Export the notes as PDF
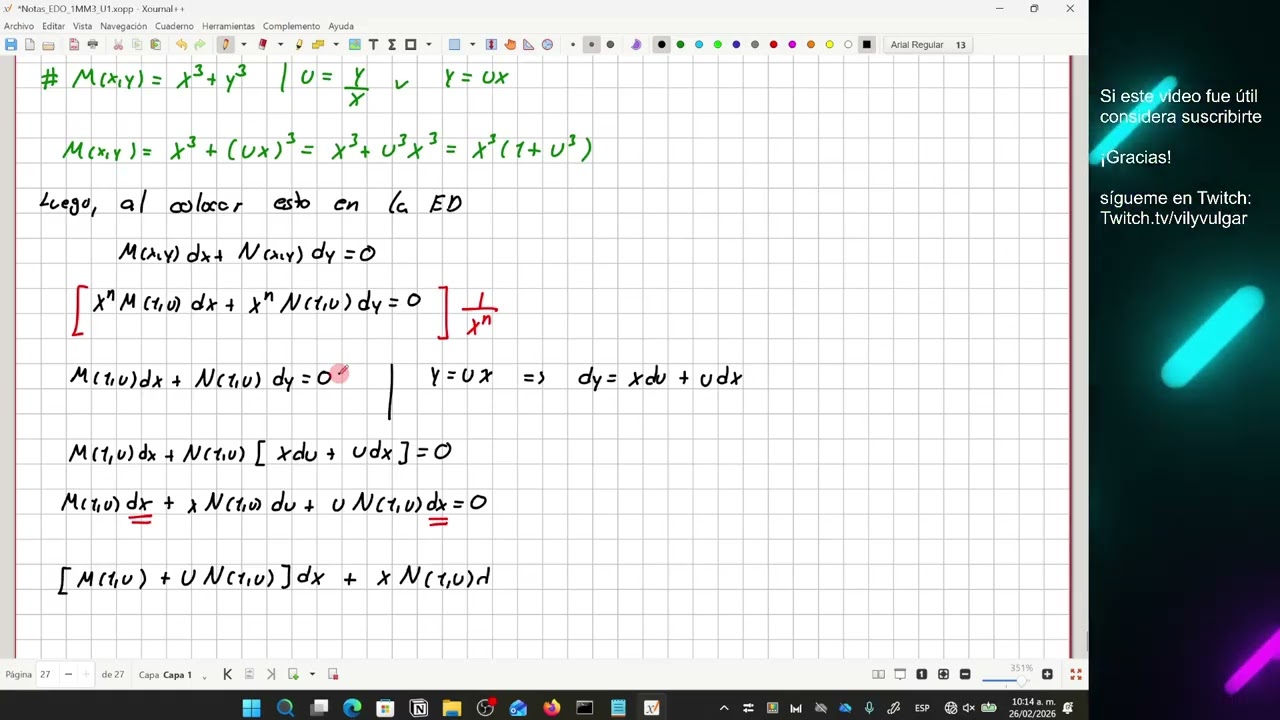Screen dimensions: 1280x720 click(x=74, y=44)
